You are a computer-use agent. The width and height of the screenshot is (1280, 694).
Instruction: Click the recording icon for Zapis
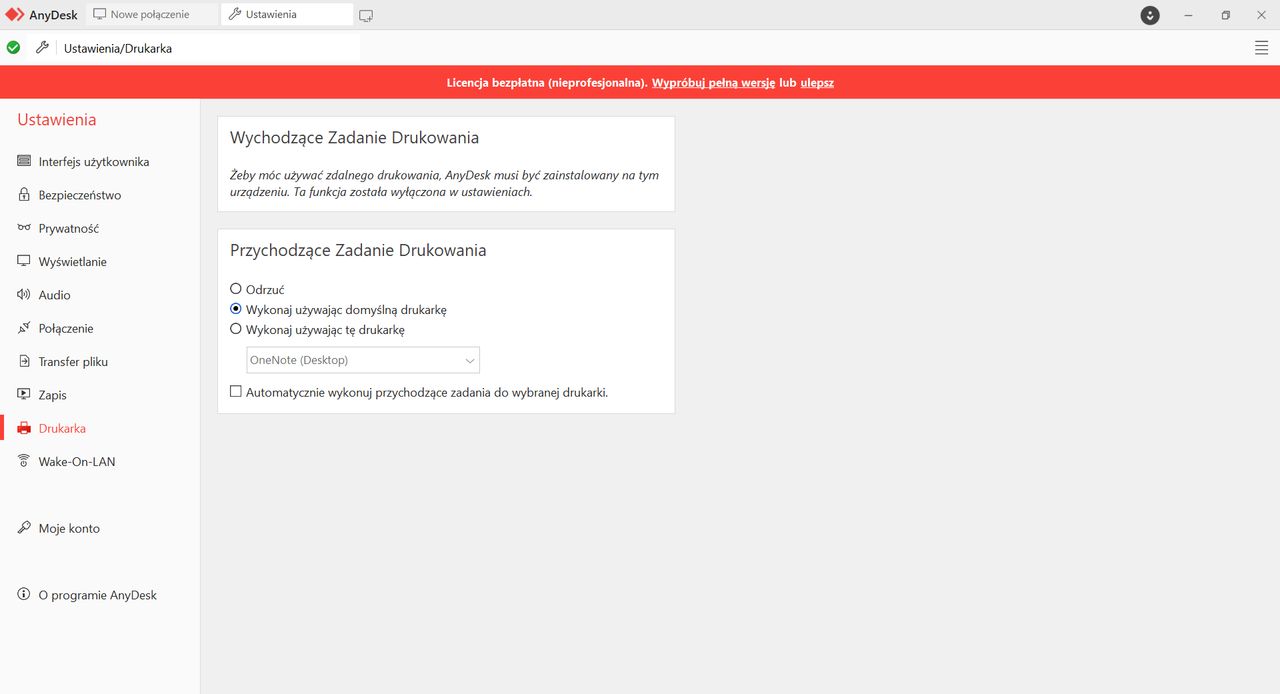[24, 395]
